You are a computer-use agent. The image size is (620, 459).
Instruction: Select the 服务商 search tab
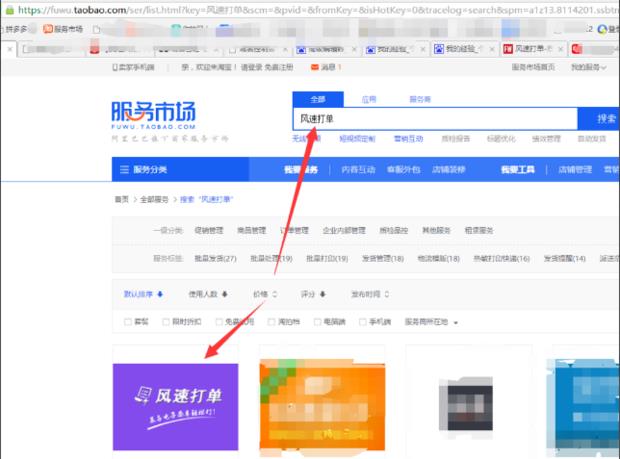[420, 100]
